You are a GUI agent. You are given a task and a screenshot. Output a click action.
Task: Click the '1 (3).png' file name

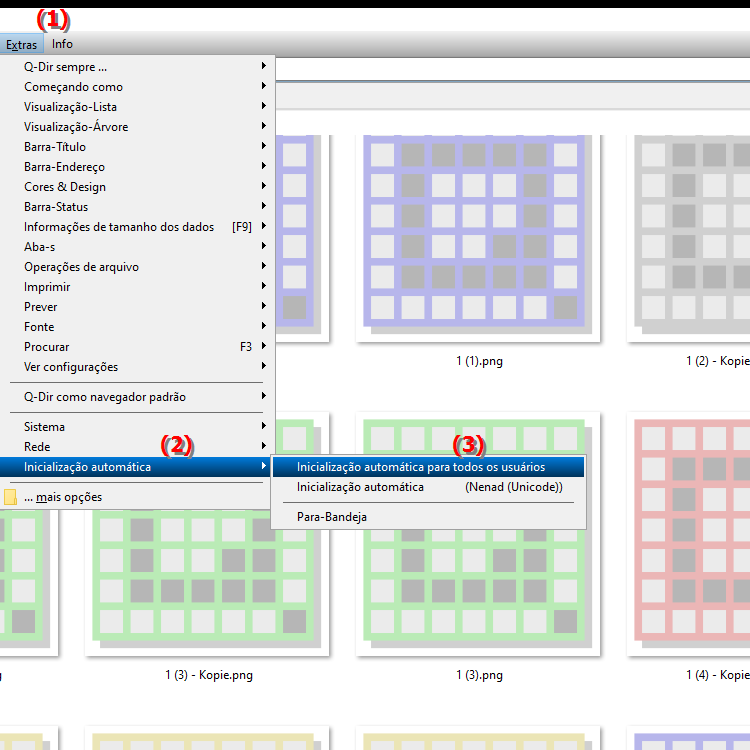[479, 675]
